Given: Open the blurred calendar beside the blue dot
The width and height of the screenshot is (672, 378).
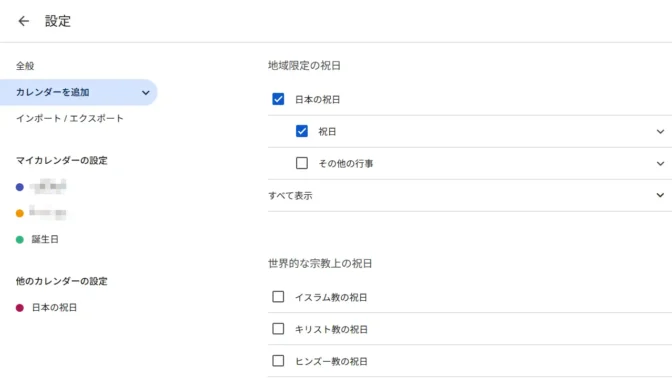Looking at the screenshot, I should (x=48, y=187).
